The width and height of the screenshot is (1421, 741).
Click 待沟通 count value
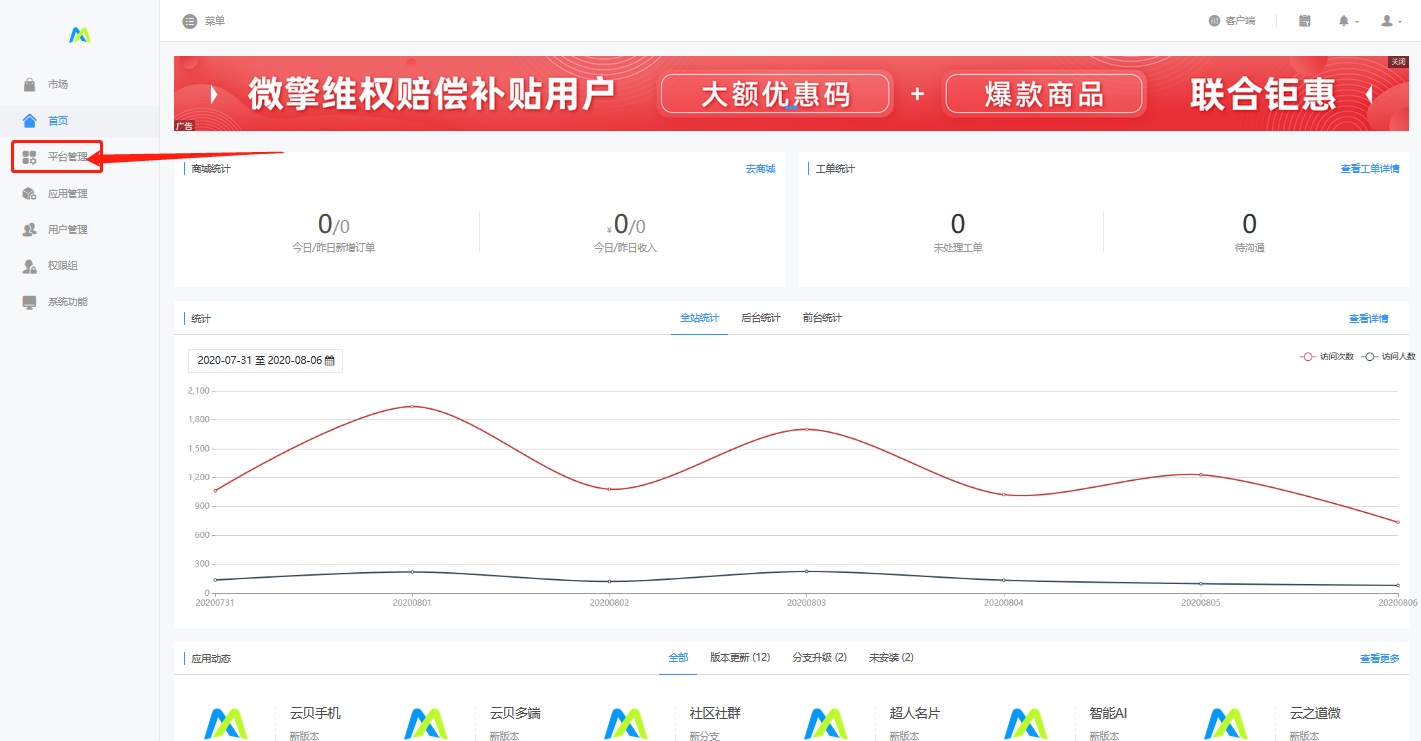(x=1249, y=224)
